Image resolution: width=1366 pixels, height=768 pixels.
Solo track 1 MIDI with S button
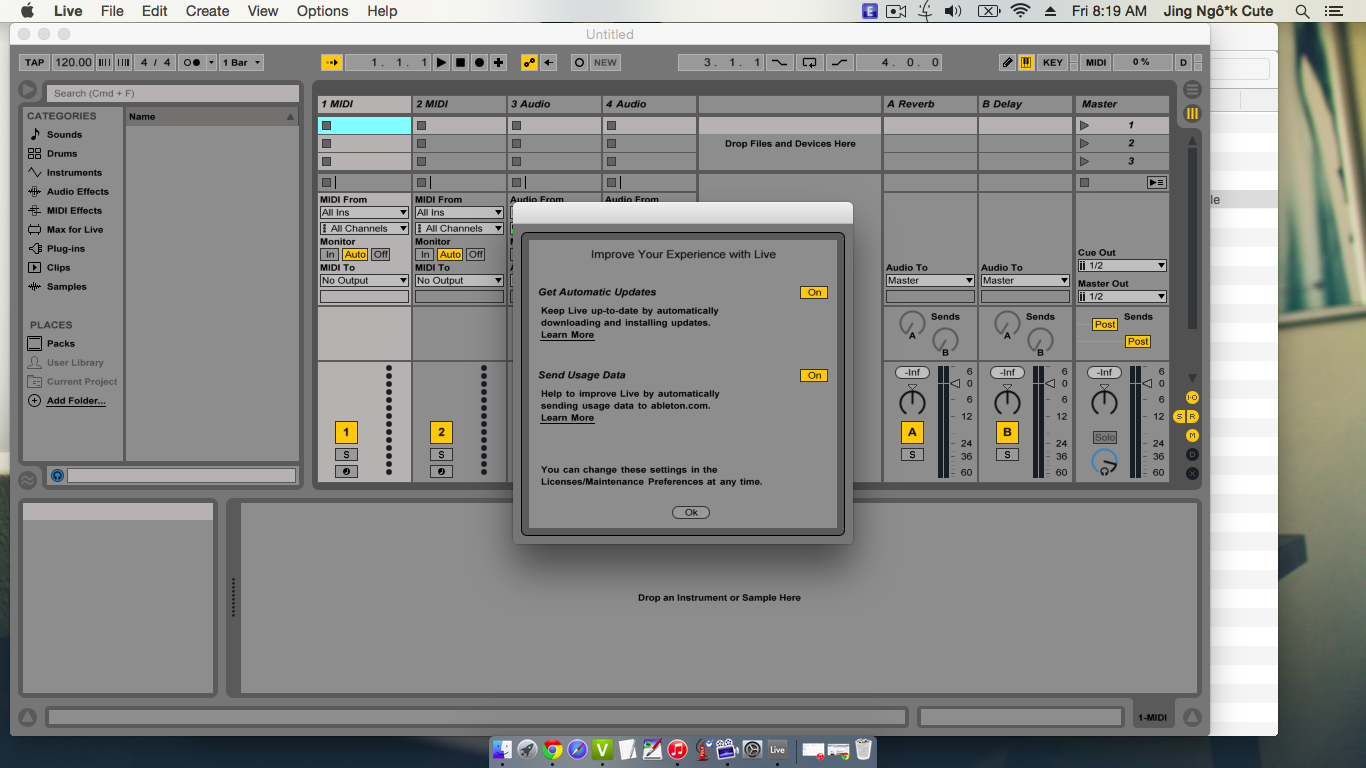346,455
